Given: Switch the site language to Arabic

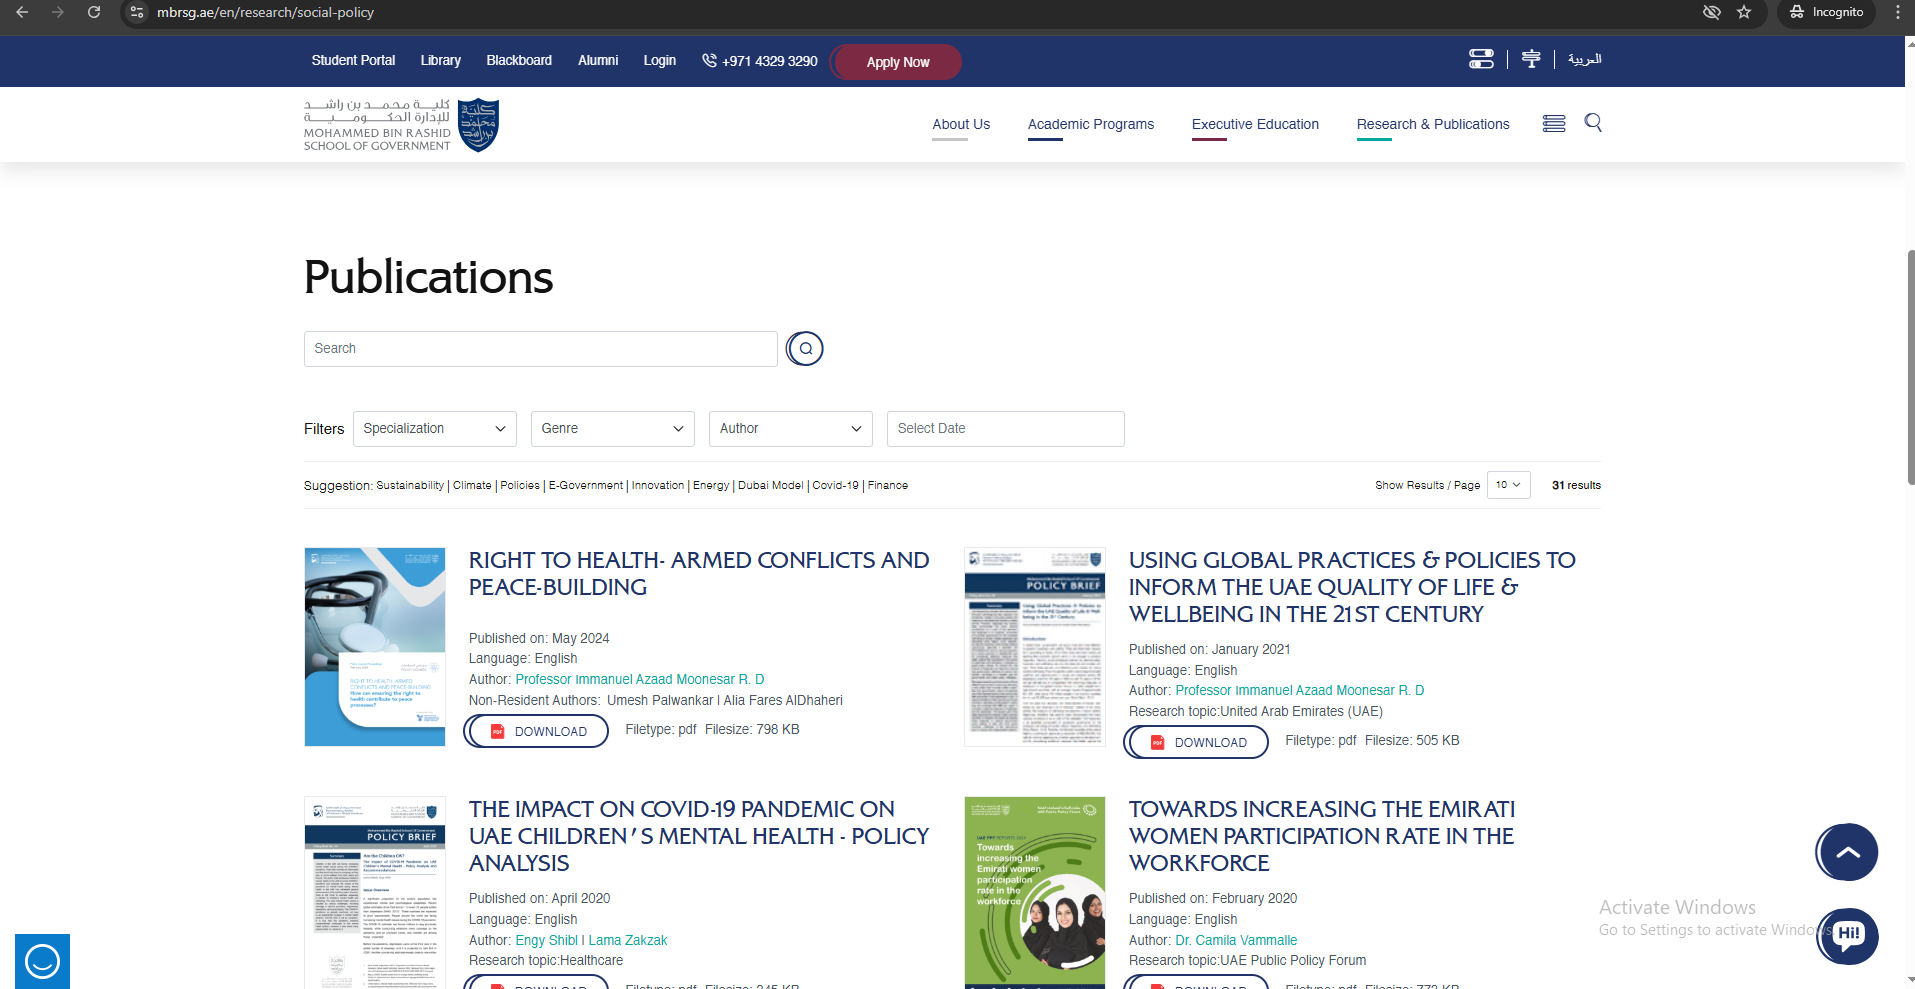Looking at the screenshot, I should (1584, 60).
